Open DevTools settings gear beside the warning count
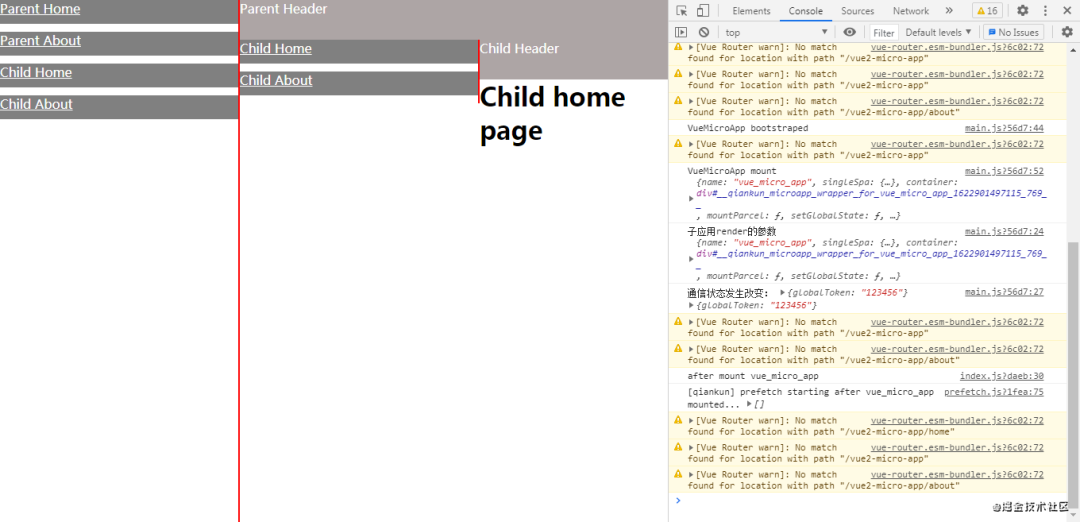The image size is (1080, 522). (1023, 10)
